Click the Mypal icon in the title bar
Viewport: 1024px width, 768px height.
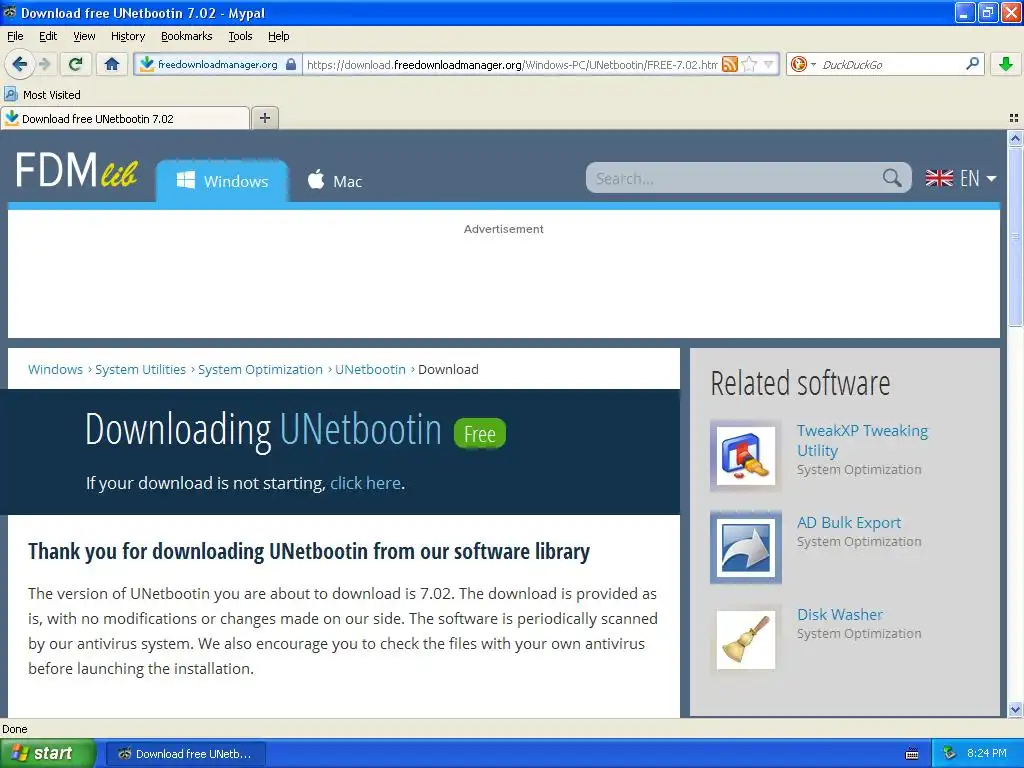pos(10,12)
